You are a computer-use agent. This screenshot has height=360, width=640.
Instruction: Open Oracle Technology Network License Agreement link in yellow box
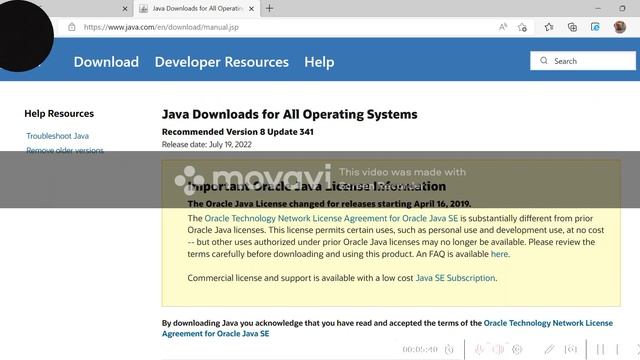click(x=331, y=218)
